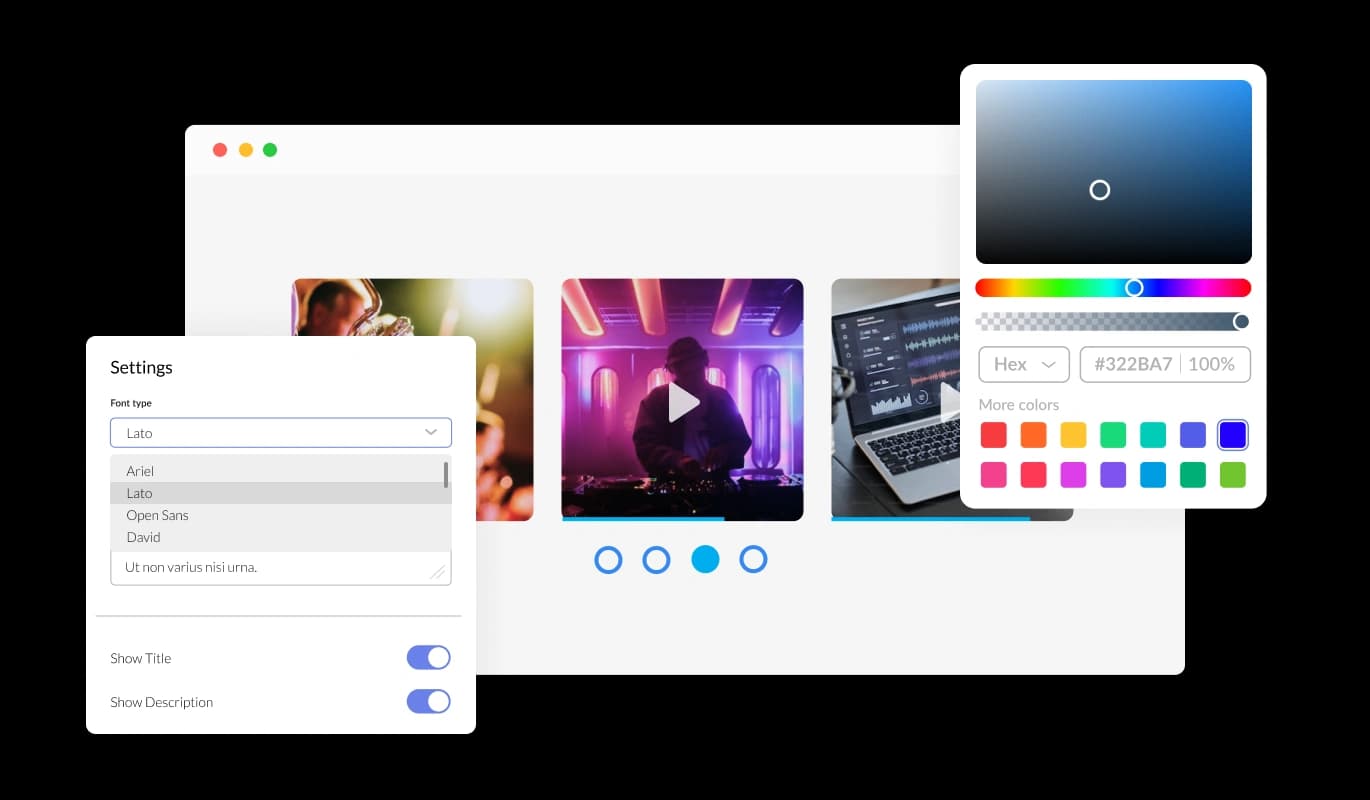Click the green window maximize dot
Screen dimensions: 1370x800
[x=270, y=150]
